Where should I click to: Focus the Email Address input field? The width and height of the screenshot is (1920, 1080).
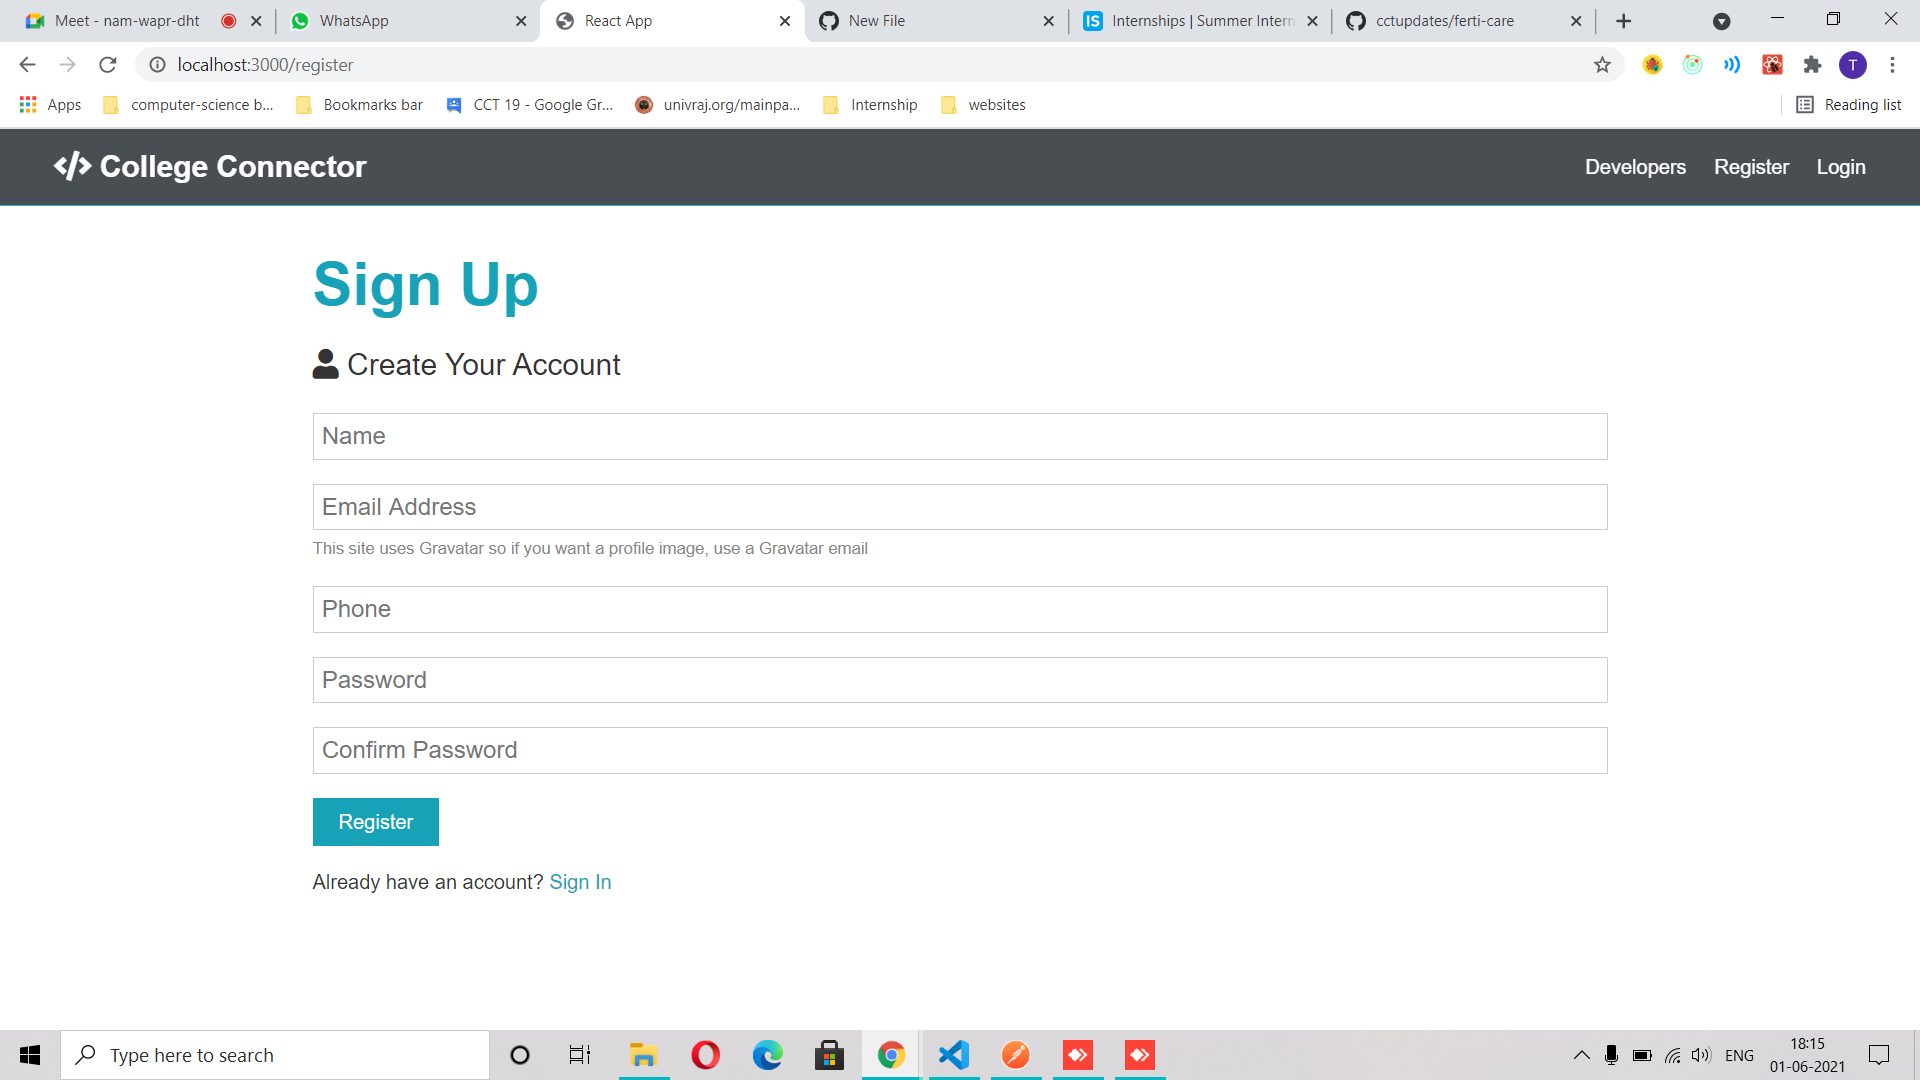point(960,507)
